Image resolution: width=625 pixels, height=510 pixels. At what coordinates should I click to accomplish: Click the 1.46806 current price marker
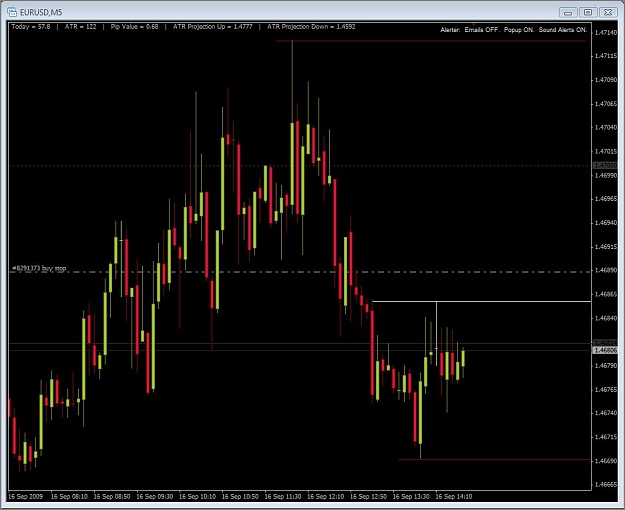[605, 351]
